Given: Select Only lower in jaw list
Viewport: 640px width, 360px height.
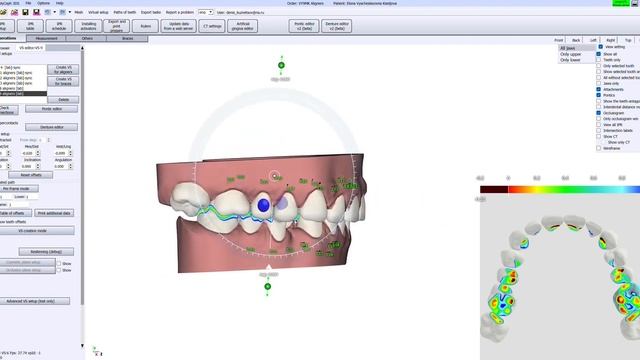Looking at the screenshot, I should [x=570, y=60].
